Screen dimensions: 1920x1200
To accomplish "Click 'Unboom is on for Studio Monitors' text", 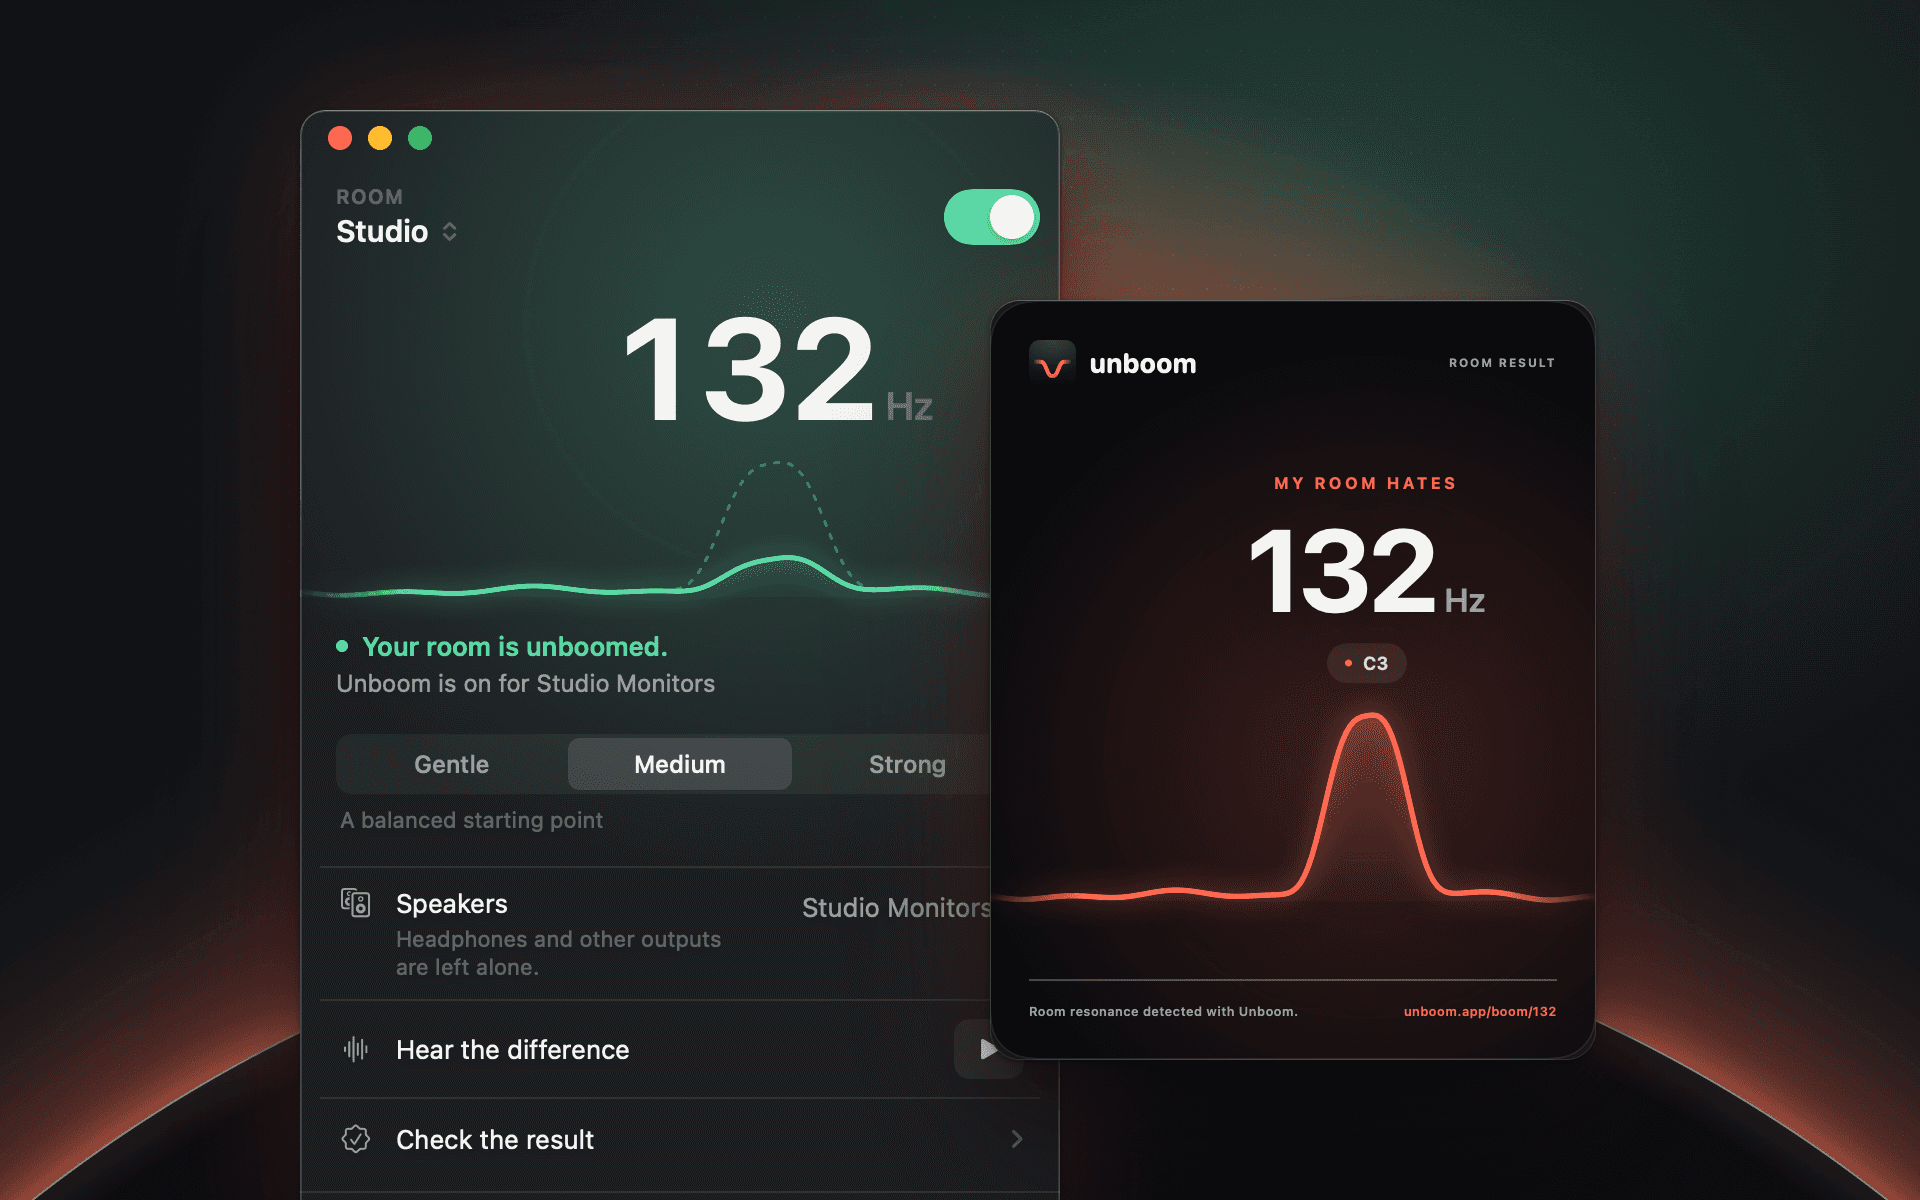I will point(525,684).
